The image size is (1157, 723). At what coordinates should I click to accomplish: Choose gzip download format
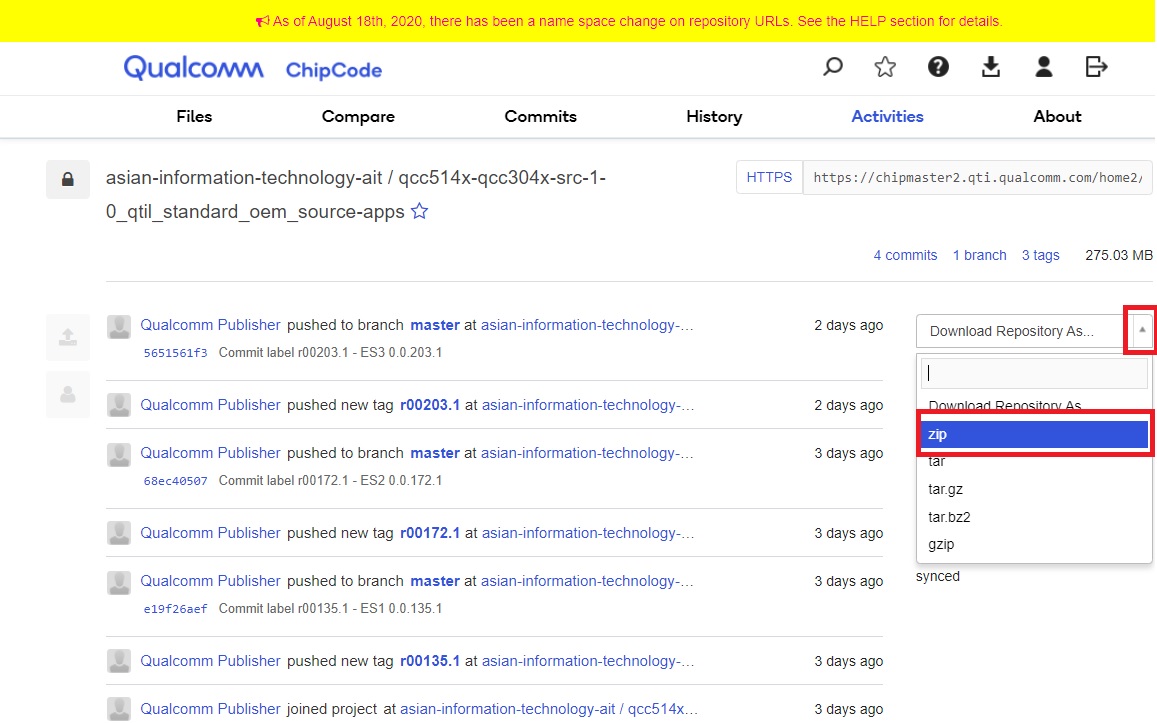[x=1035, y=544]
